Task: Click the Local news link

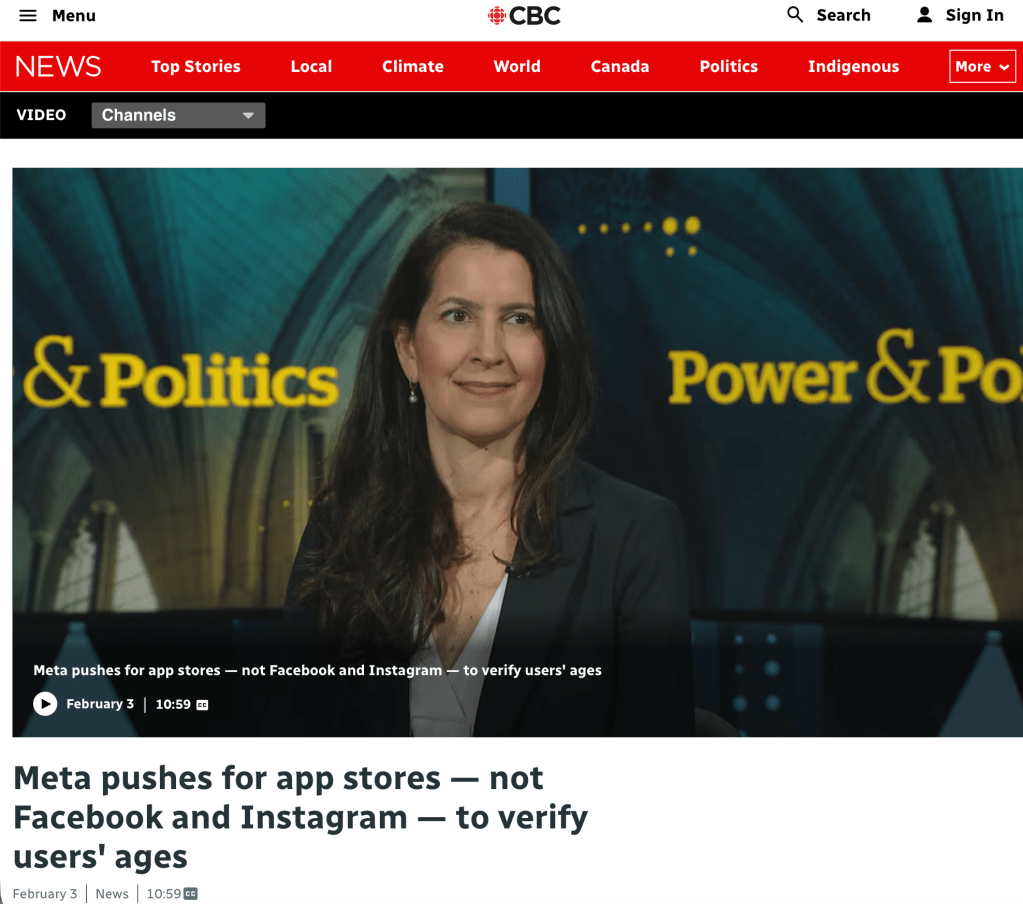Action: [x=311, y=67]
